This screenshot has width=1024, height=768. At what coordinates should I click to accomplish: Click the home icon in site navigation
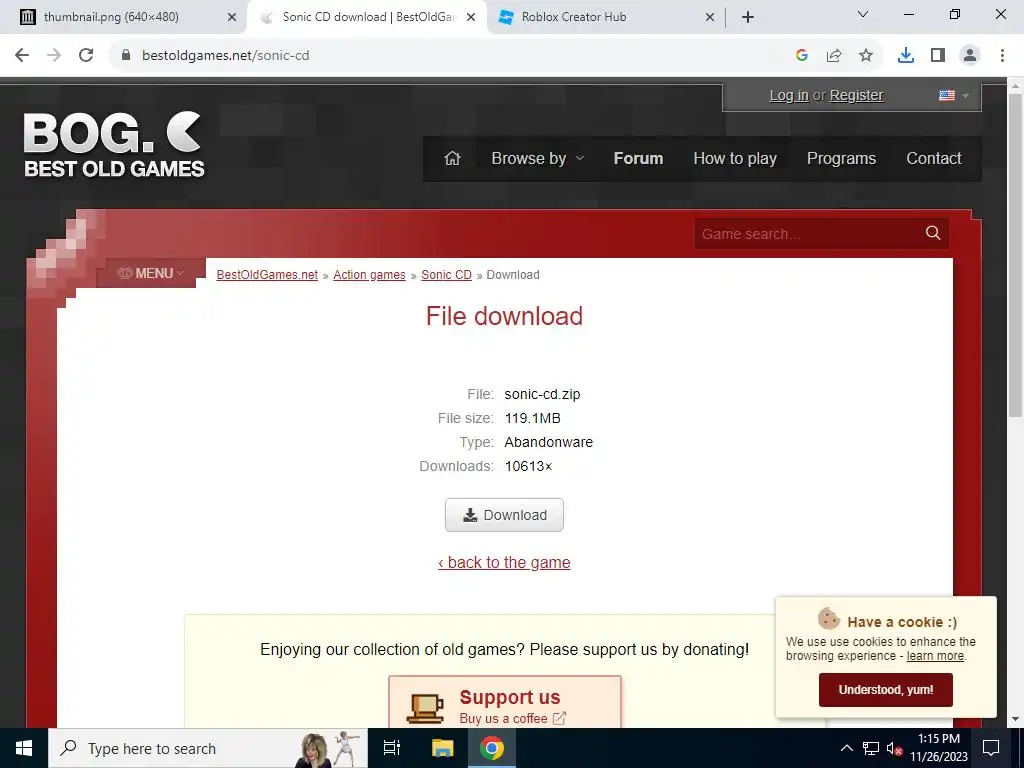452,159
